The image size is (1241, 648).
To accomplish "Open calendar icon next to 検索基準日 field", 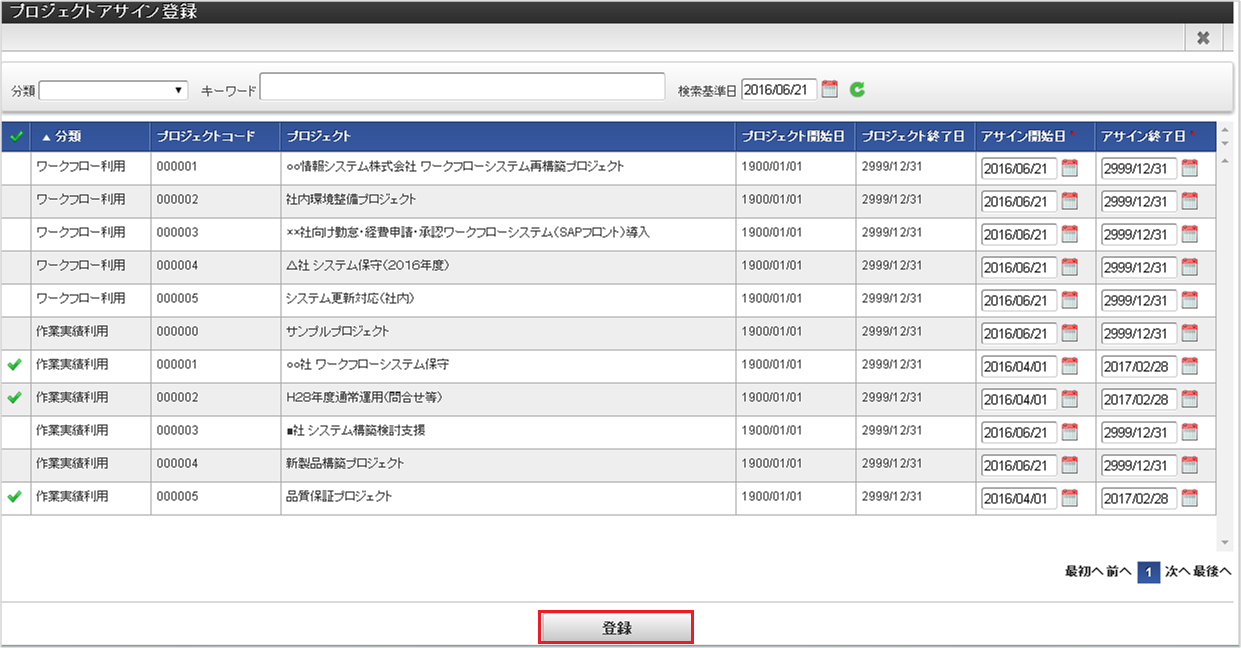I will pos(829,89).
